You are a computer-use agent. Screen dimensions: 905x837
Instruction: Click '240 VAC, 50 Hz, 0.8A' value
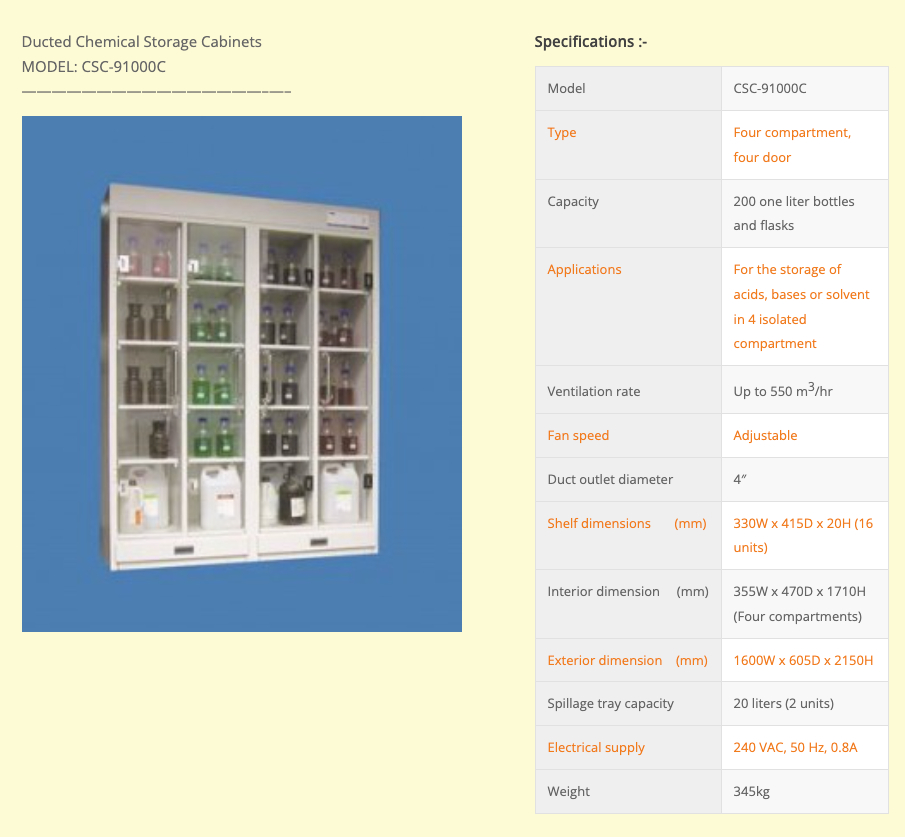point(795,748)
